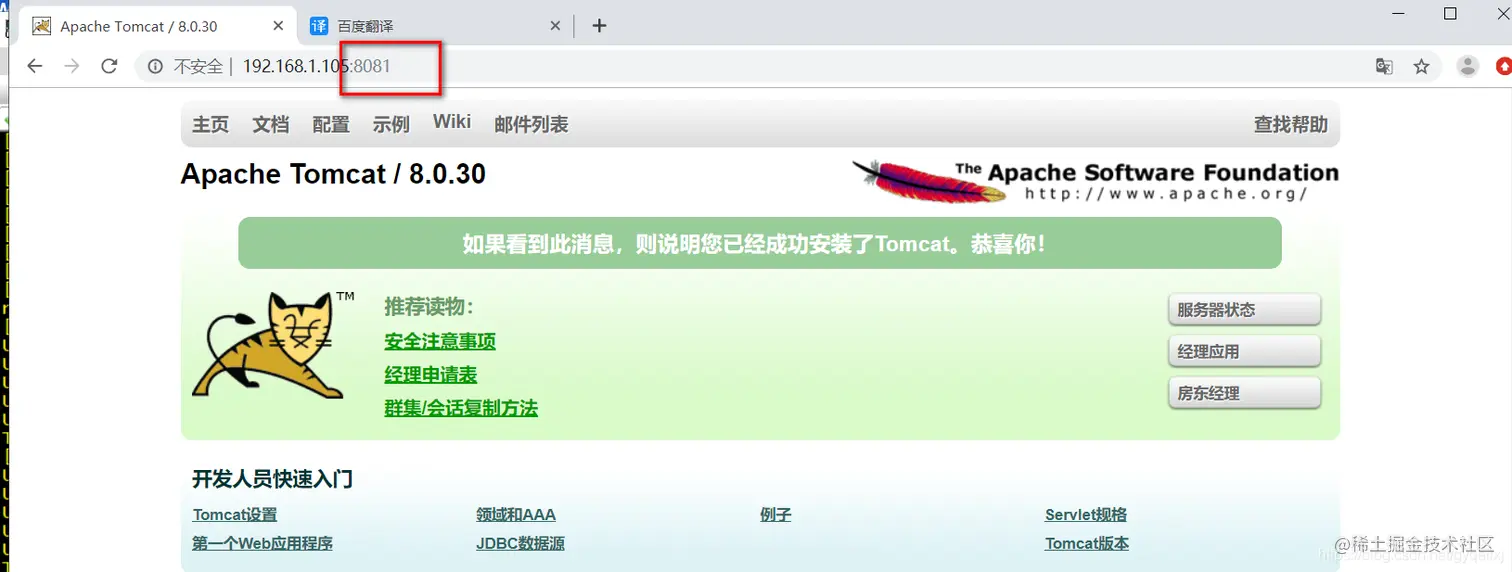The height and width of the screenshot is (572, 1512).
Task: Open the 领域和AAA link
Action: click(516, 515)
